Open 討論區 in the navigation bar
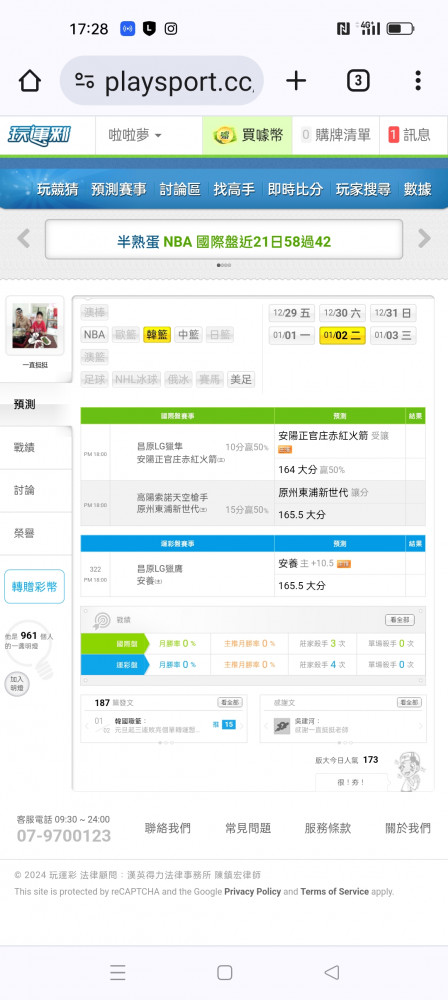Screen dimensions: 448x1000 [x=180, y=189]
